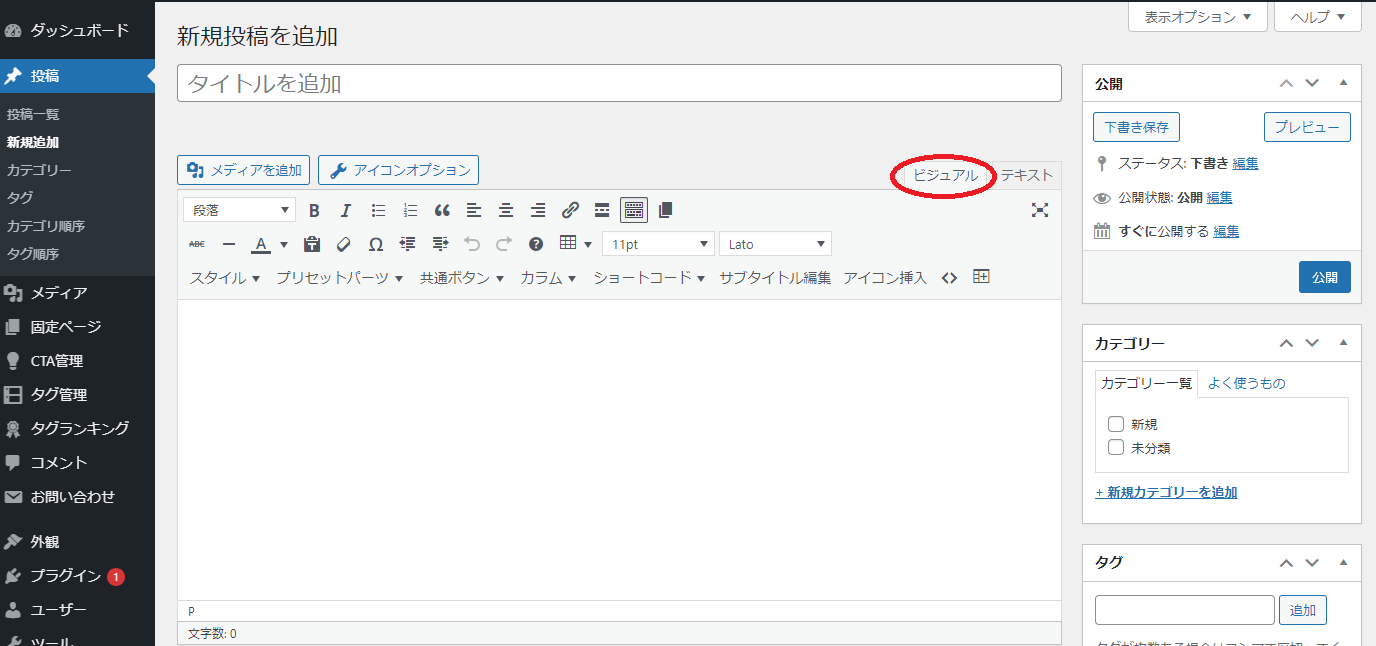Toggle the toolbar toggle button

click(634, 210)
